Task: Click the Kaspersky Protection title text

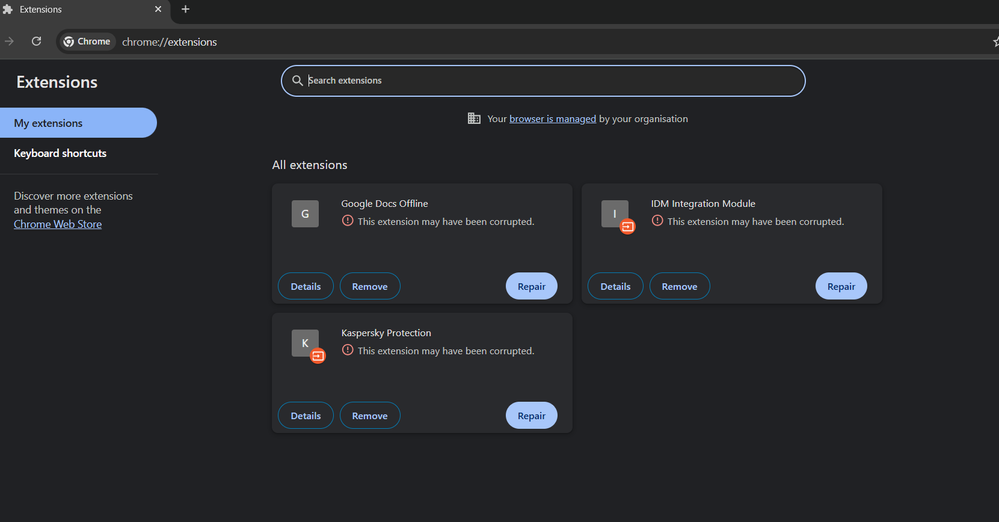Action: 386,333
